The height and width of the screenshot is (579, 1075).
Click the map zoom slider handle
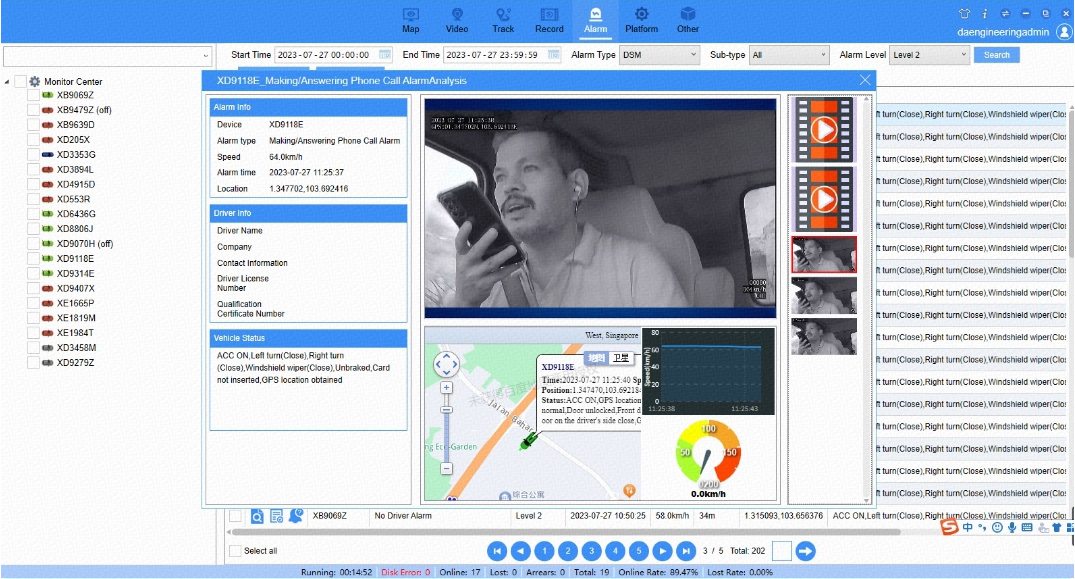tap(446, 410)
